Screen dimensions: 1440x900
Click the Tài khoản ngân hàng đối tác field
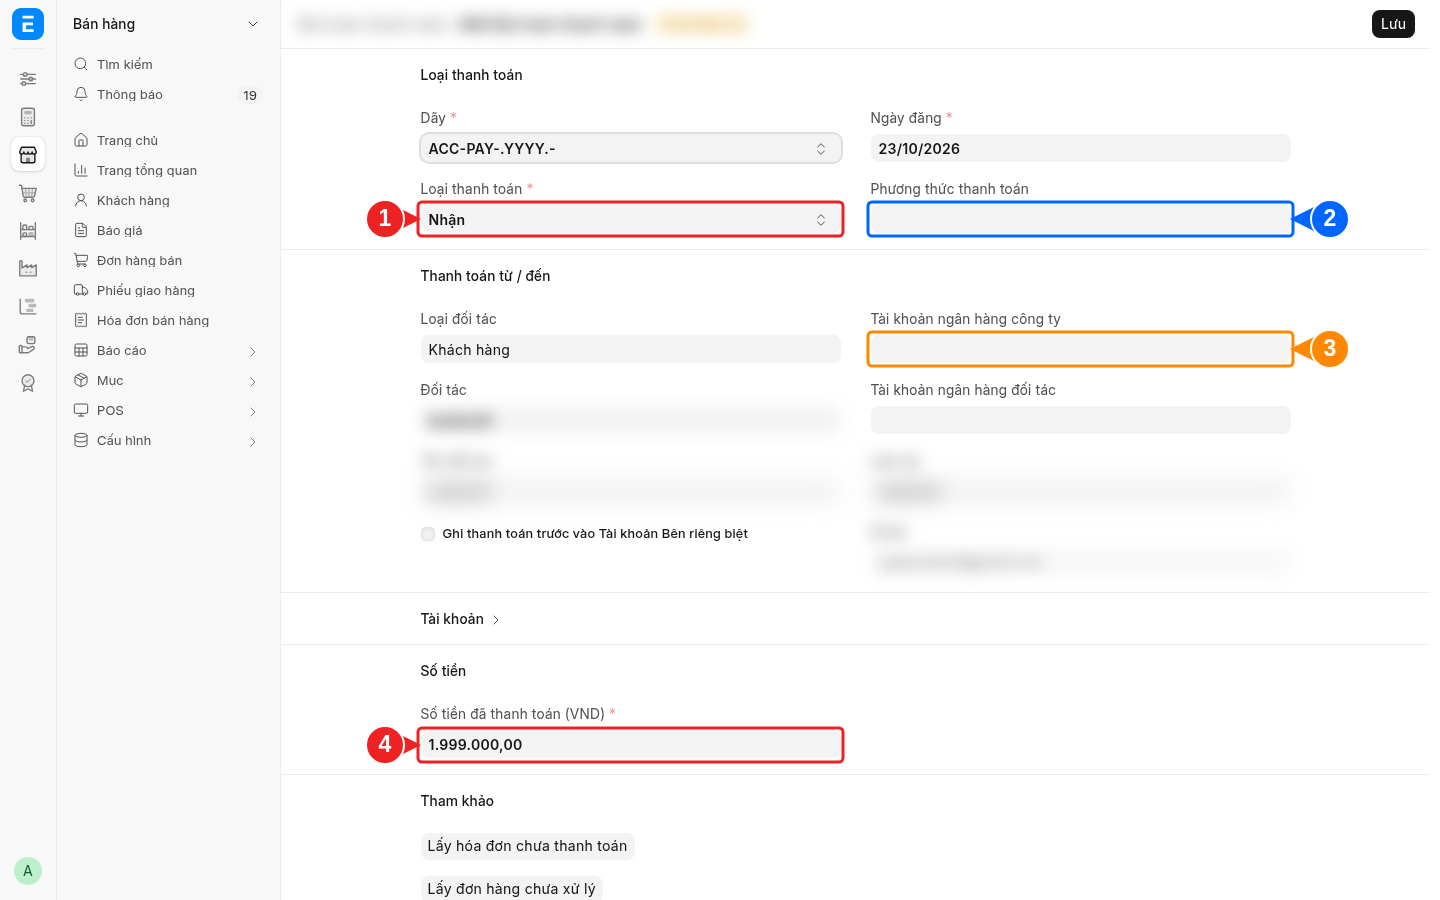(x=1080, y=420)
